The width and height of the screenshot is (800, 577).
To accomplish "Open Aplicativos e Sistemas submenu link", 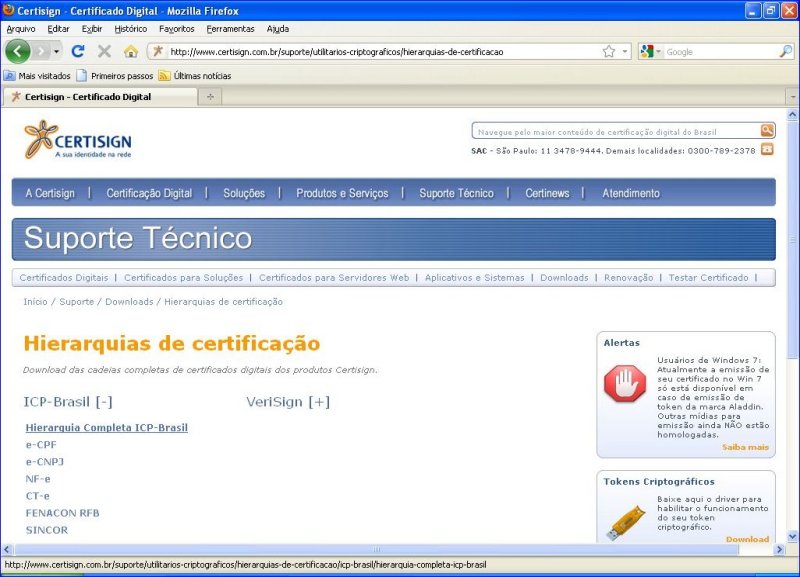I will tap(474, 278).
